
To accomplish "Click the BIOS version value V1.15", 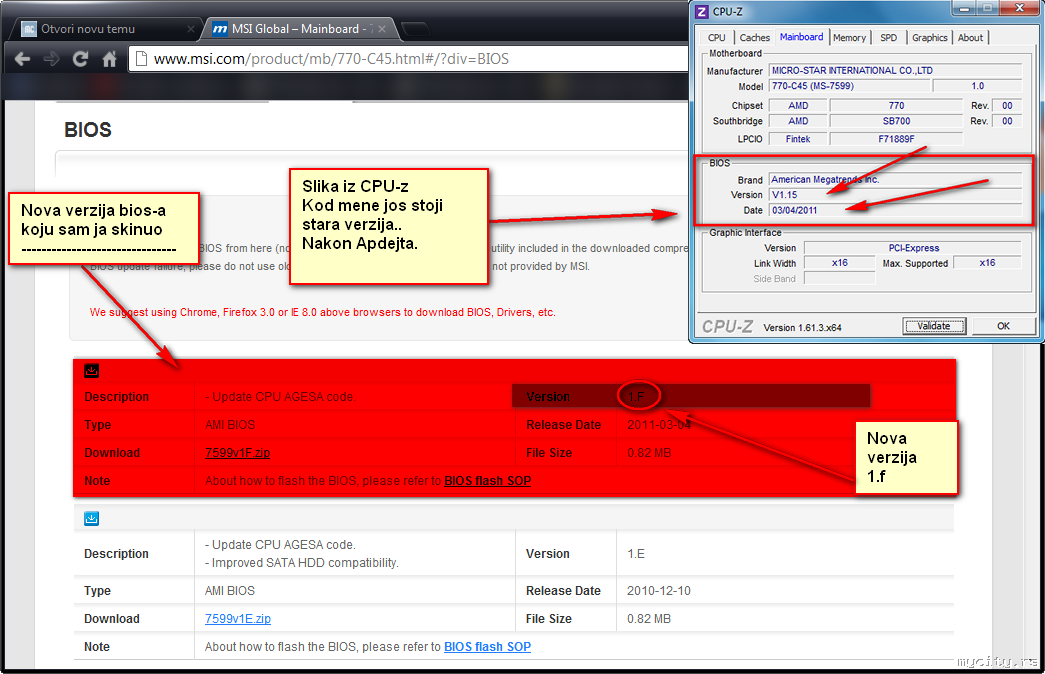I will coord(895,195).
